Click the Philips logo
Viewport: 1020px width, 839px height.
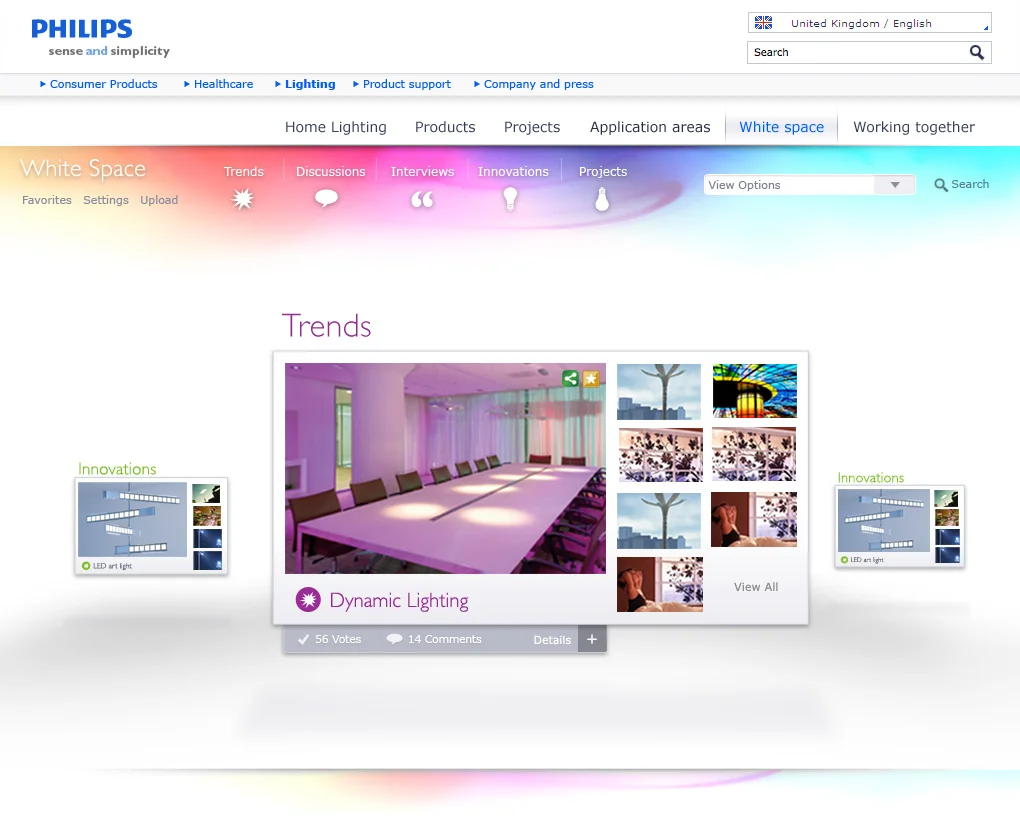coord(82,29)
